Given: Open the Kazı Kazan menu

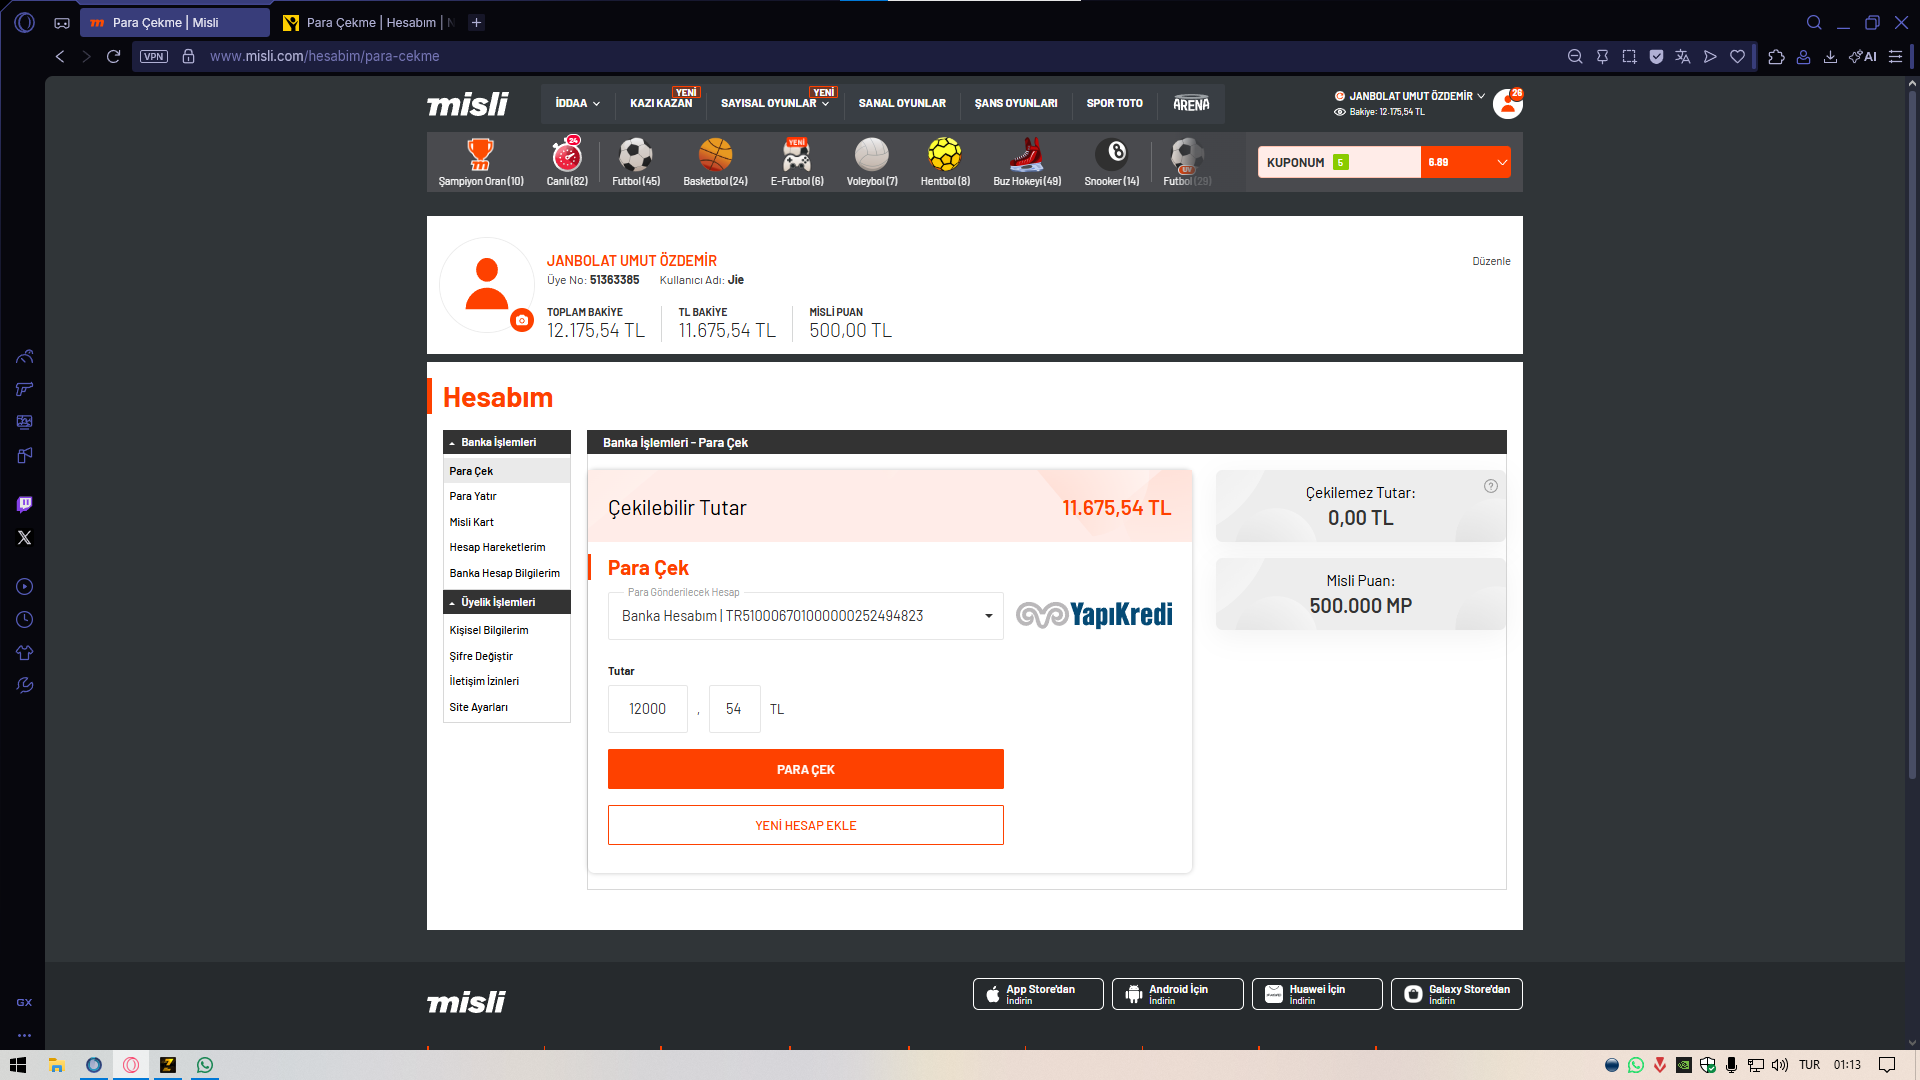Looking at the screenshot, I should click(661, 103).
